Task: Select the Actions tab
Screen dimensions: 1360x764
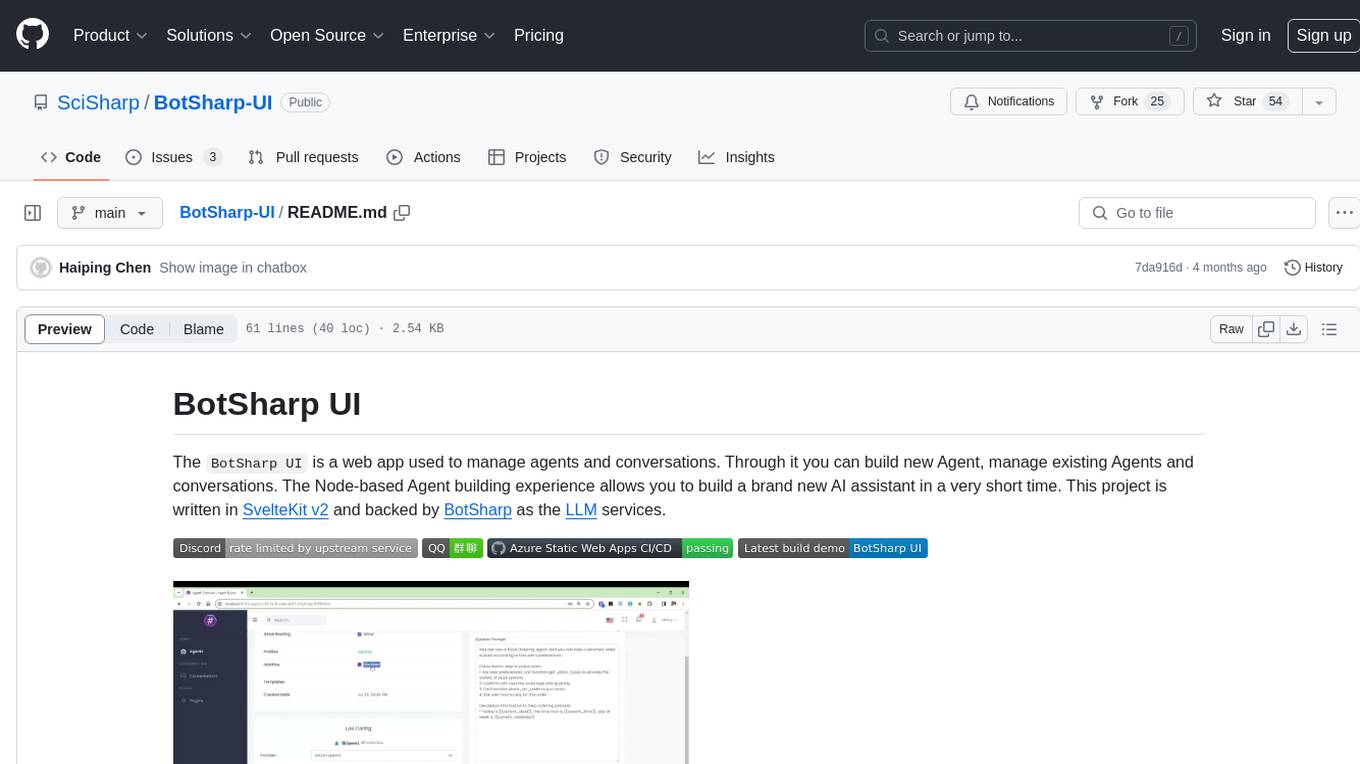Action: pos(423,157)
